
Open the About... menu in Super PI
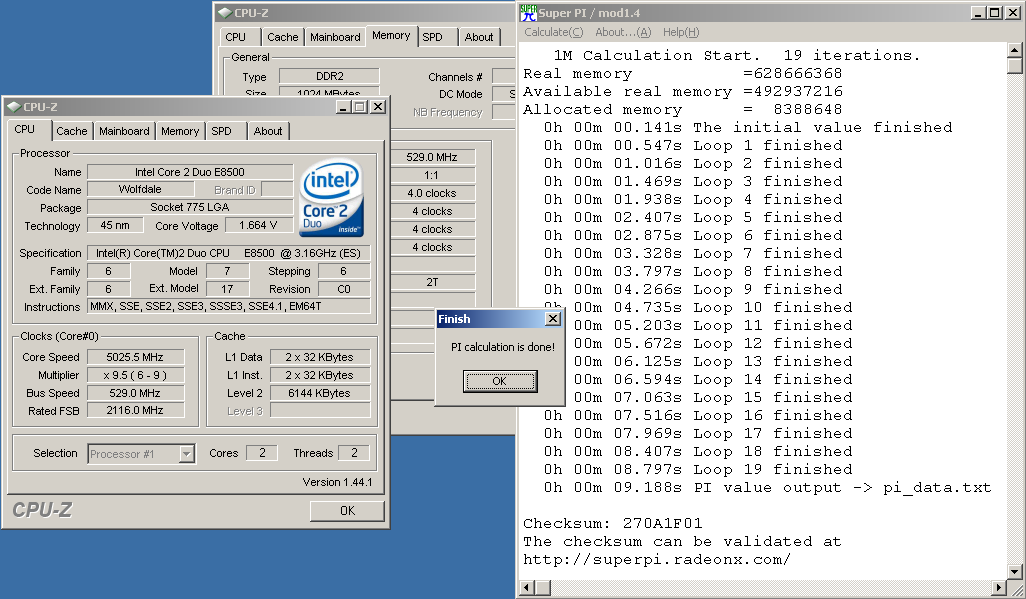point(623,32)
